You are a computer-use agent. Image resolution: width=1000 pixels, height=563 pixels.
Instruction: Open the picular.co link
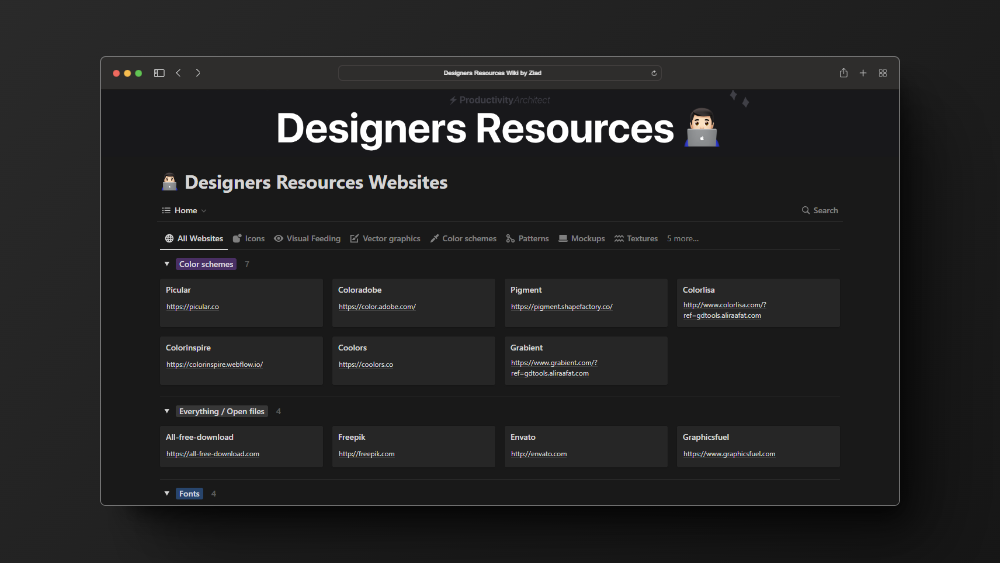193,307
